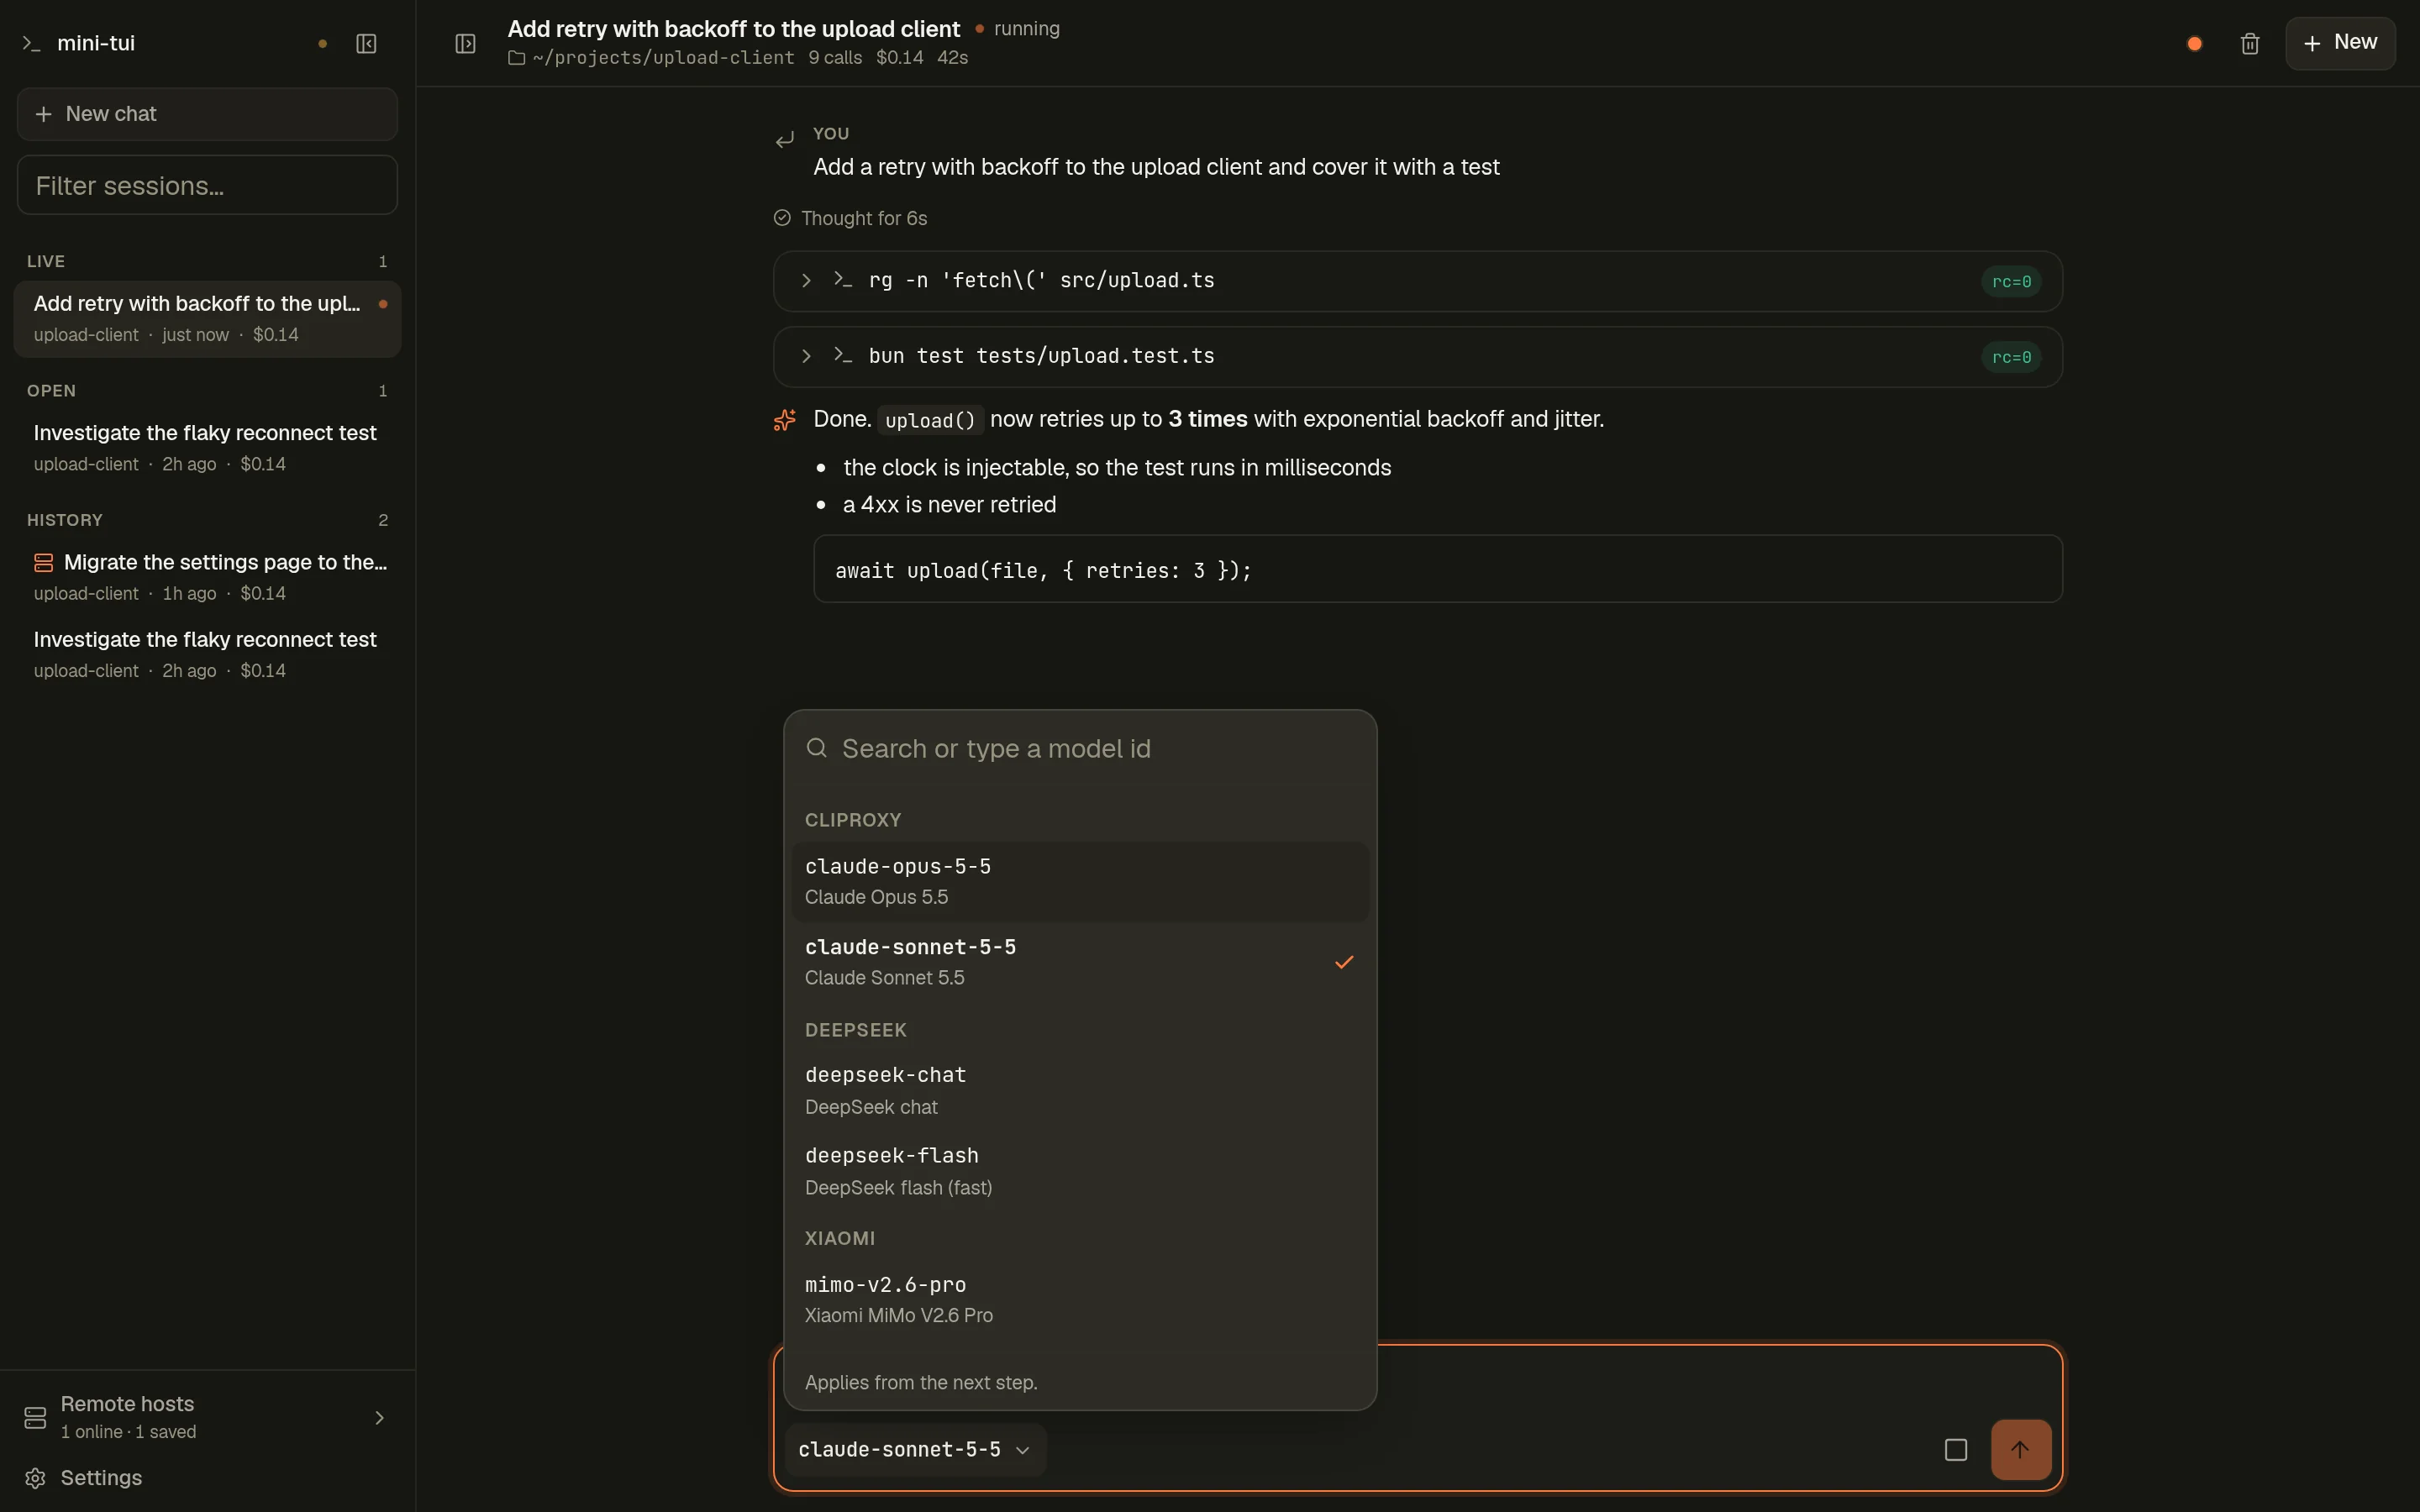Click the rc=0 badge on the rg command
This screenshot has width=2420, height=1512.
click(2011, 281)
